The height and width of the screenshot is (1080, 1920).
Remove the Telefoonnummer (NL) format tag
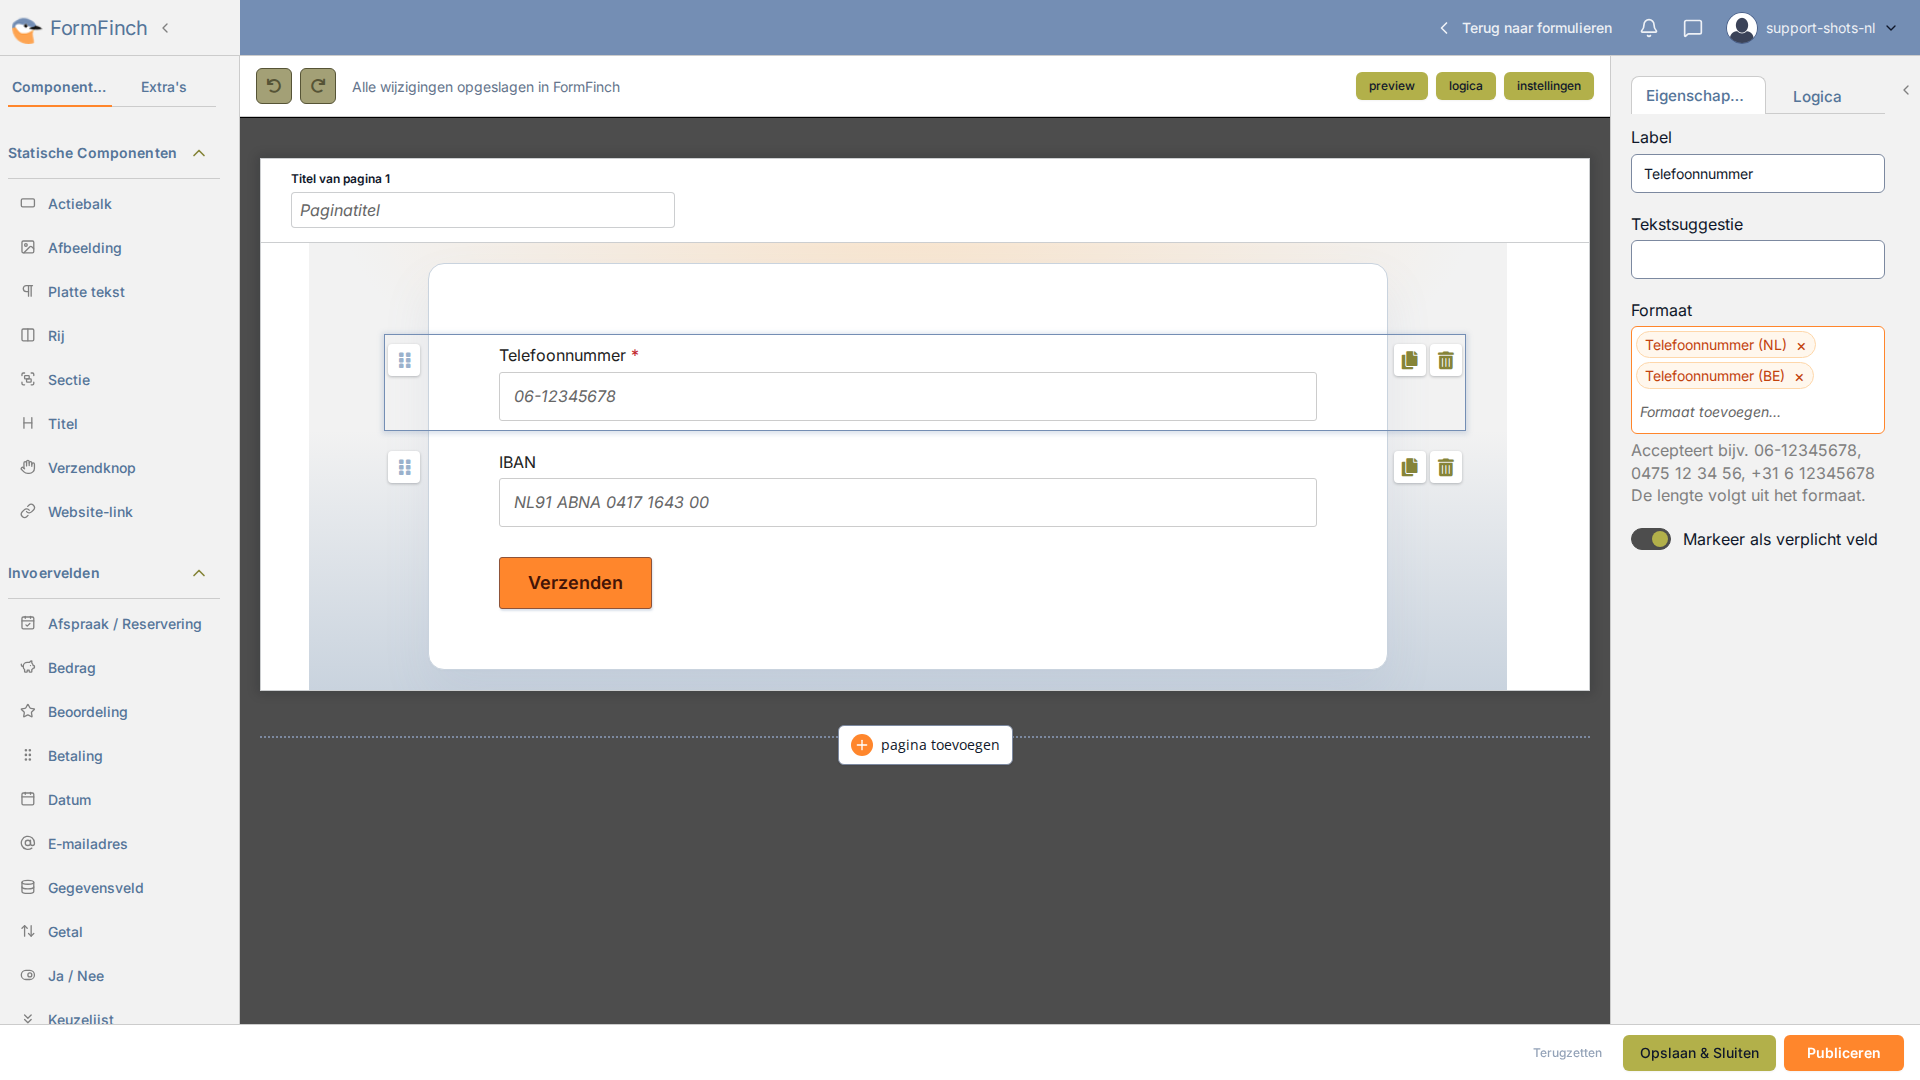click(x=1801, y=346)
